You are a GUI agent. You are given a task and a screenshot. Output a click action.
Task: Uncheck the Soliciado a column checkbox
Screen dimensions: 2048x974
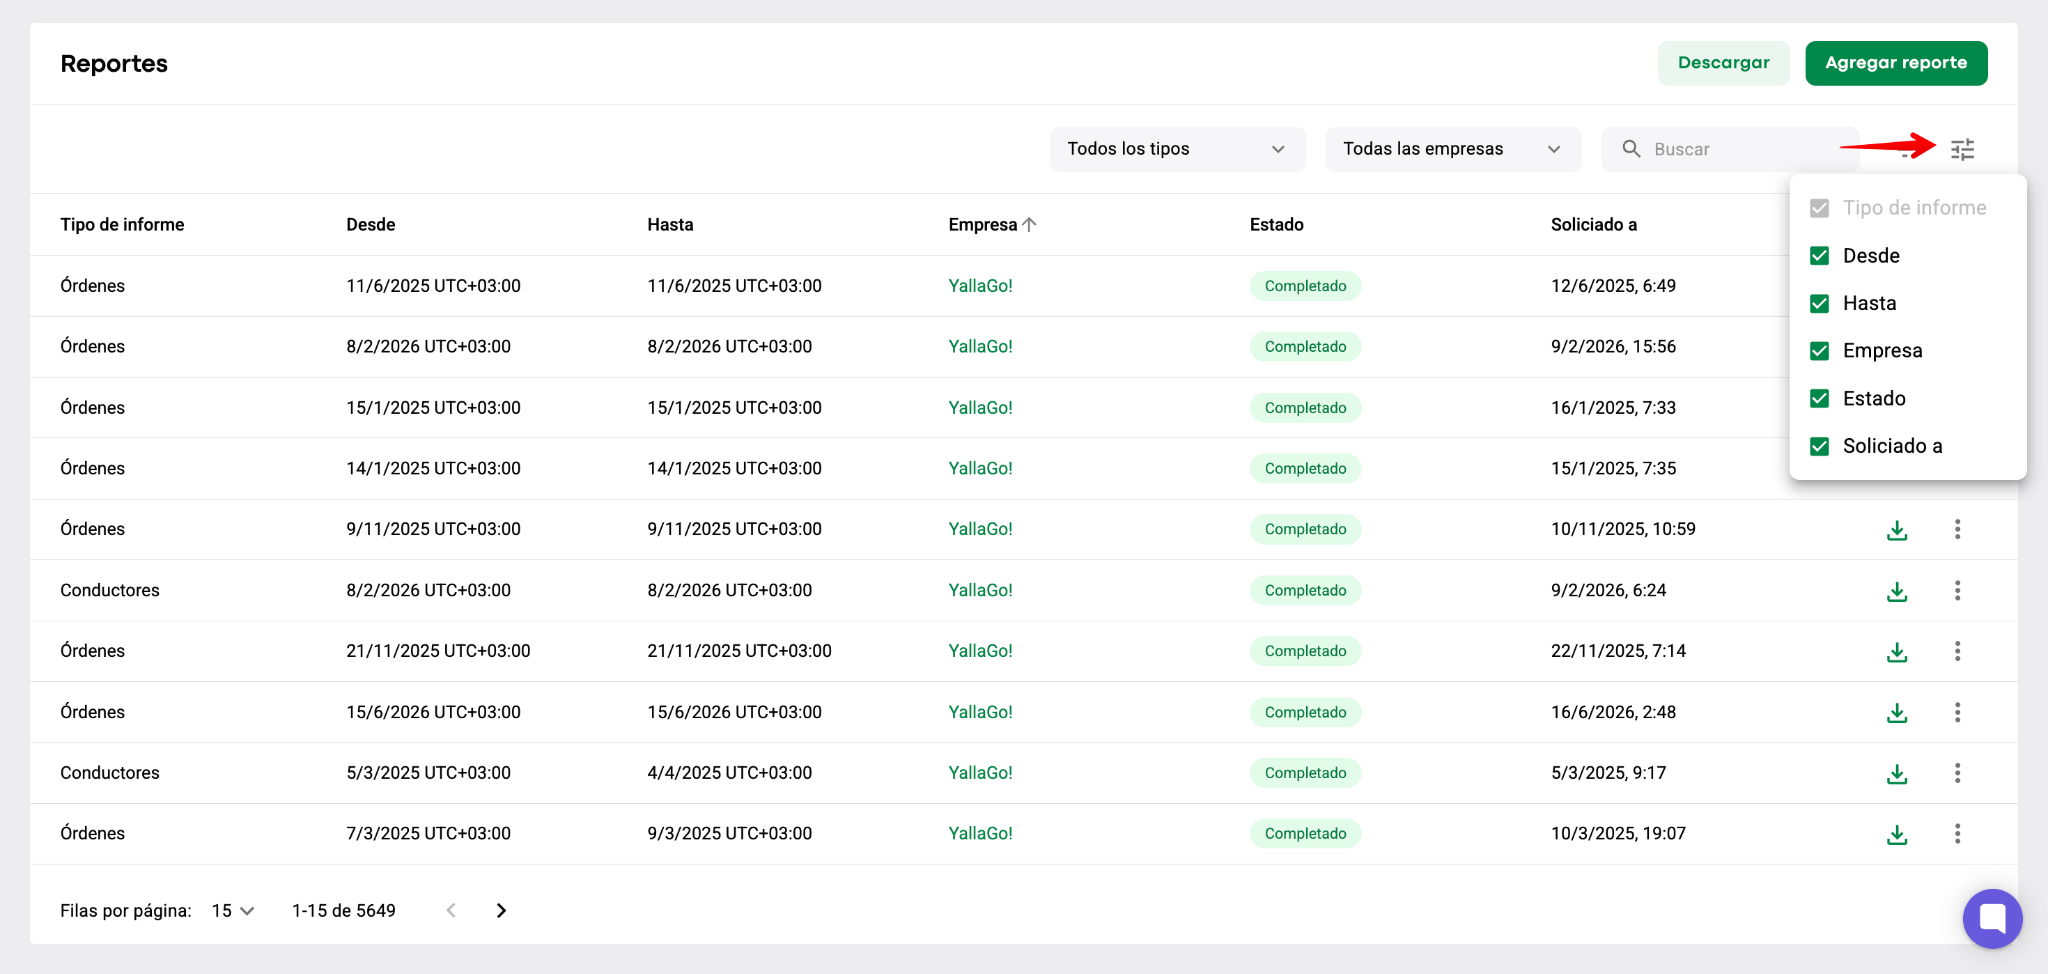click(x=1820, y=446)
